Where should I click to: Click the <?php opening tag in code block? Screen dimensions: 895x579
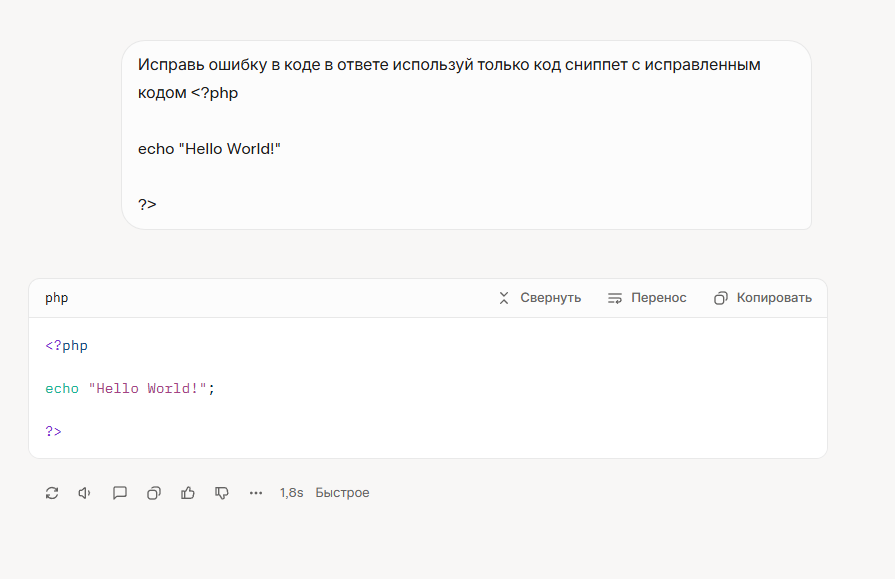pyautogui.click(x=67, y=346)
